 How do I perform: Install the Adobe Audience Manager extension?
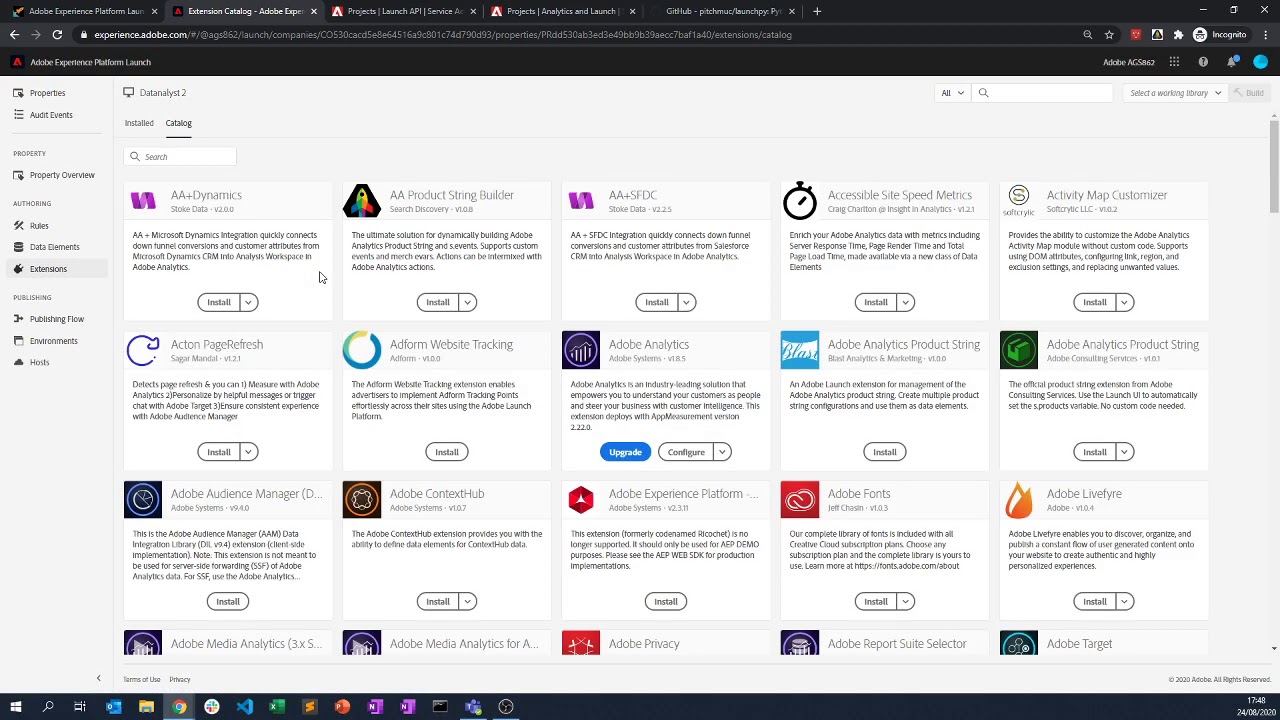[x=228, y=601]
